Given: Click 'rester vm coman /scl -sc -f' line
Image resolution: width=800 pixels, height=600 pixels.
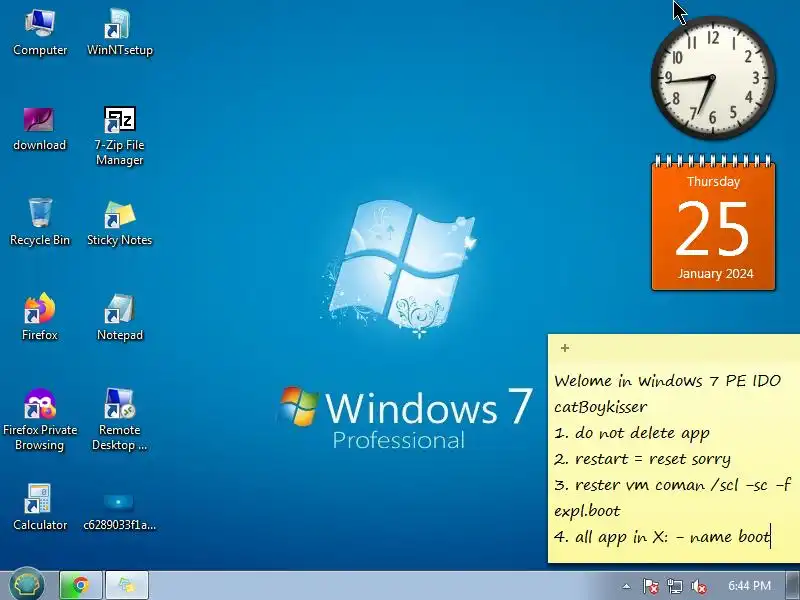Looking at the screenshot, I should (673, 485).
